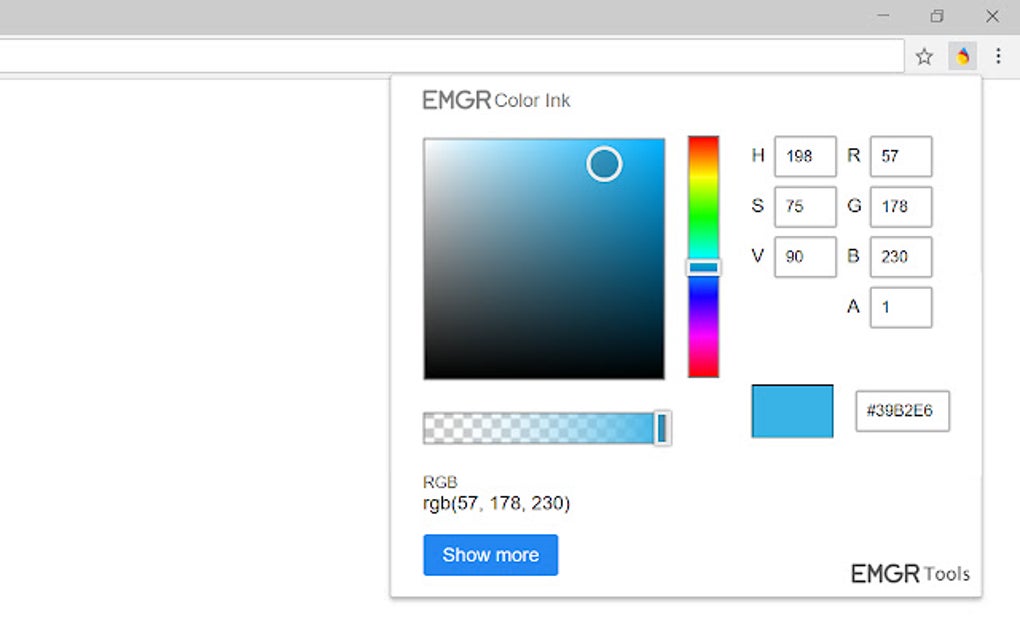Screen dimensions: 1020x638
Task: Click the transparency slider handle
Action: (x=663, y=428)
